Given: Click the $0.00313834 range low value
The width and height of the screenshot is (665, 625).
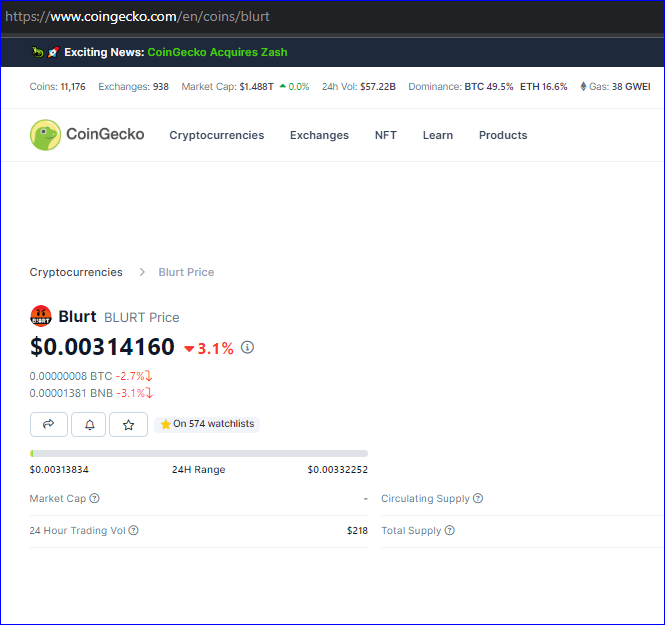Looking at the screenshot, I should [x=59, y=470].
